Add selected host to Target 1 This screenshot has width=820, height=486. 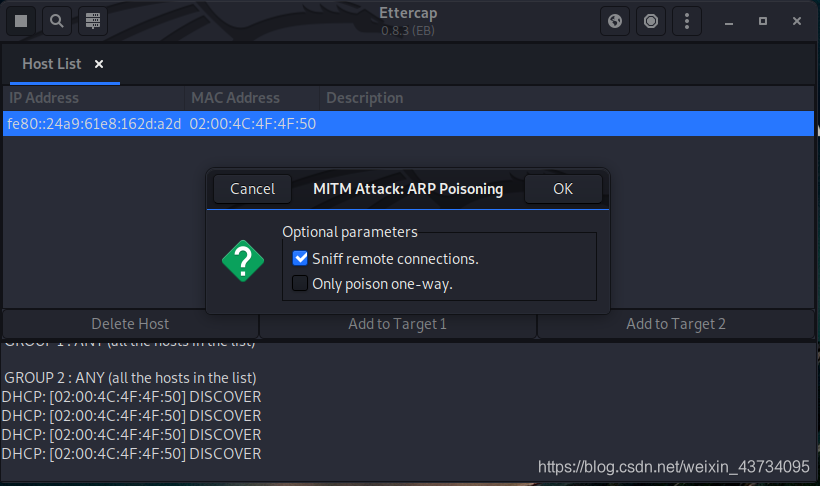pos(397,324)
